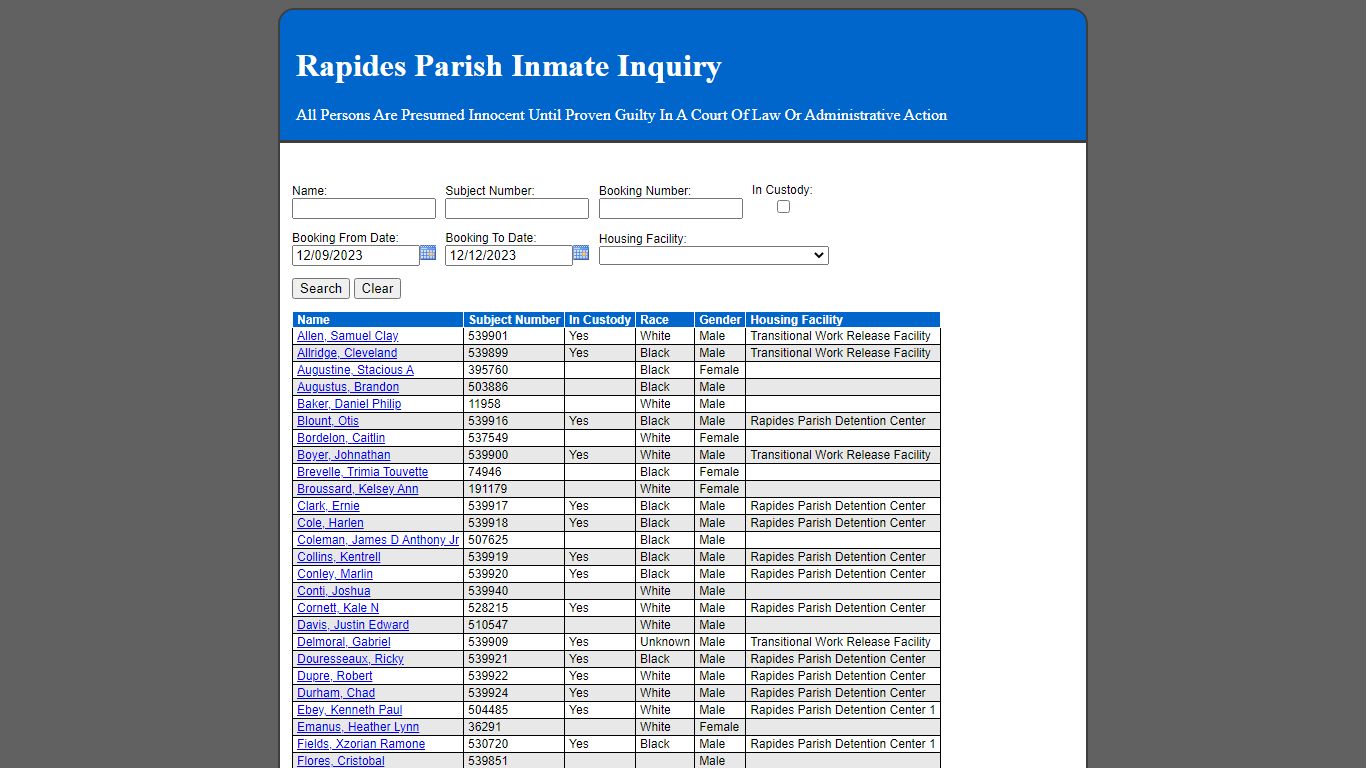
Task: Open the Booking From Date calendar icon
Action: click(x=428, y=253)
